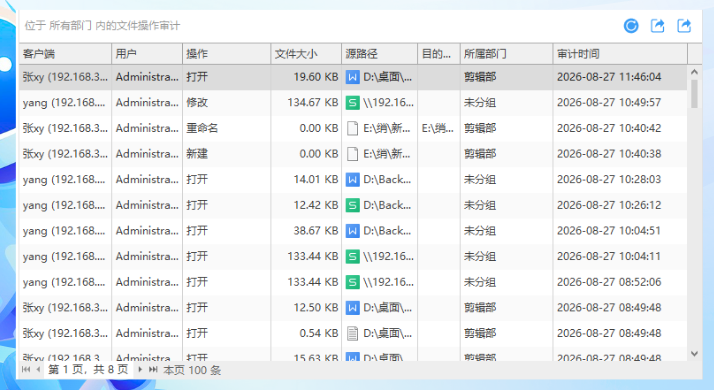
Task: Select the audit time 2026-08-27 10:49:57
Action: coord(609,103)
